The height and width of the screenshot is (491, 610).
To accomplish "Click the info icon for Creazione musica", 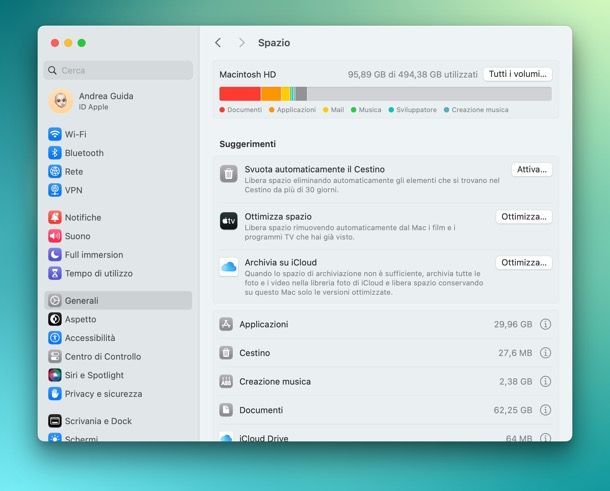I will click(545, 381).
